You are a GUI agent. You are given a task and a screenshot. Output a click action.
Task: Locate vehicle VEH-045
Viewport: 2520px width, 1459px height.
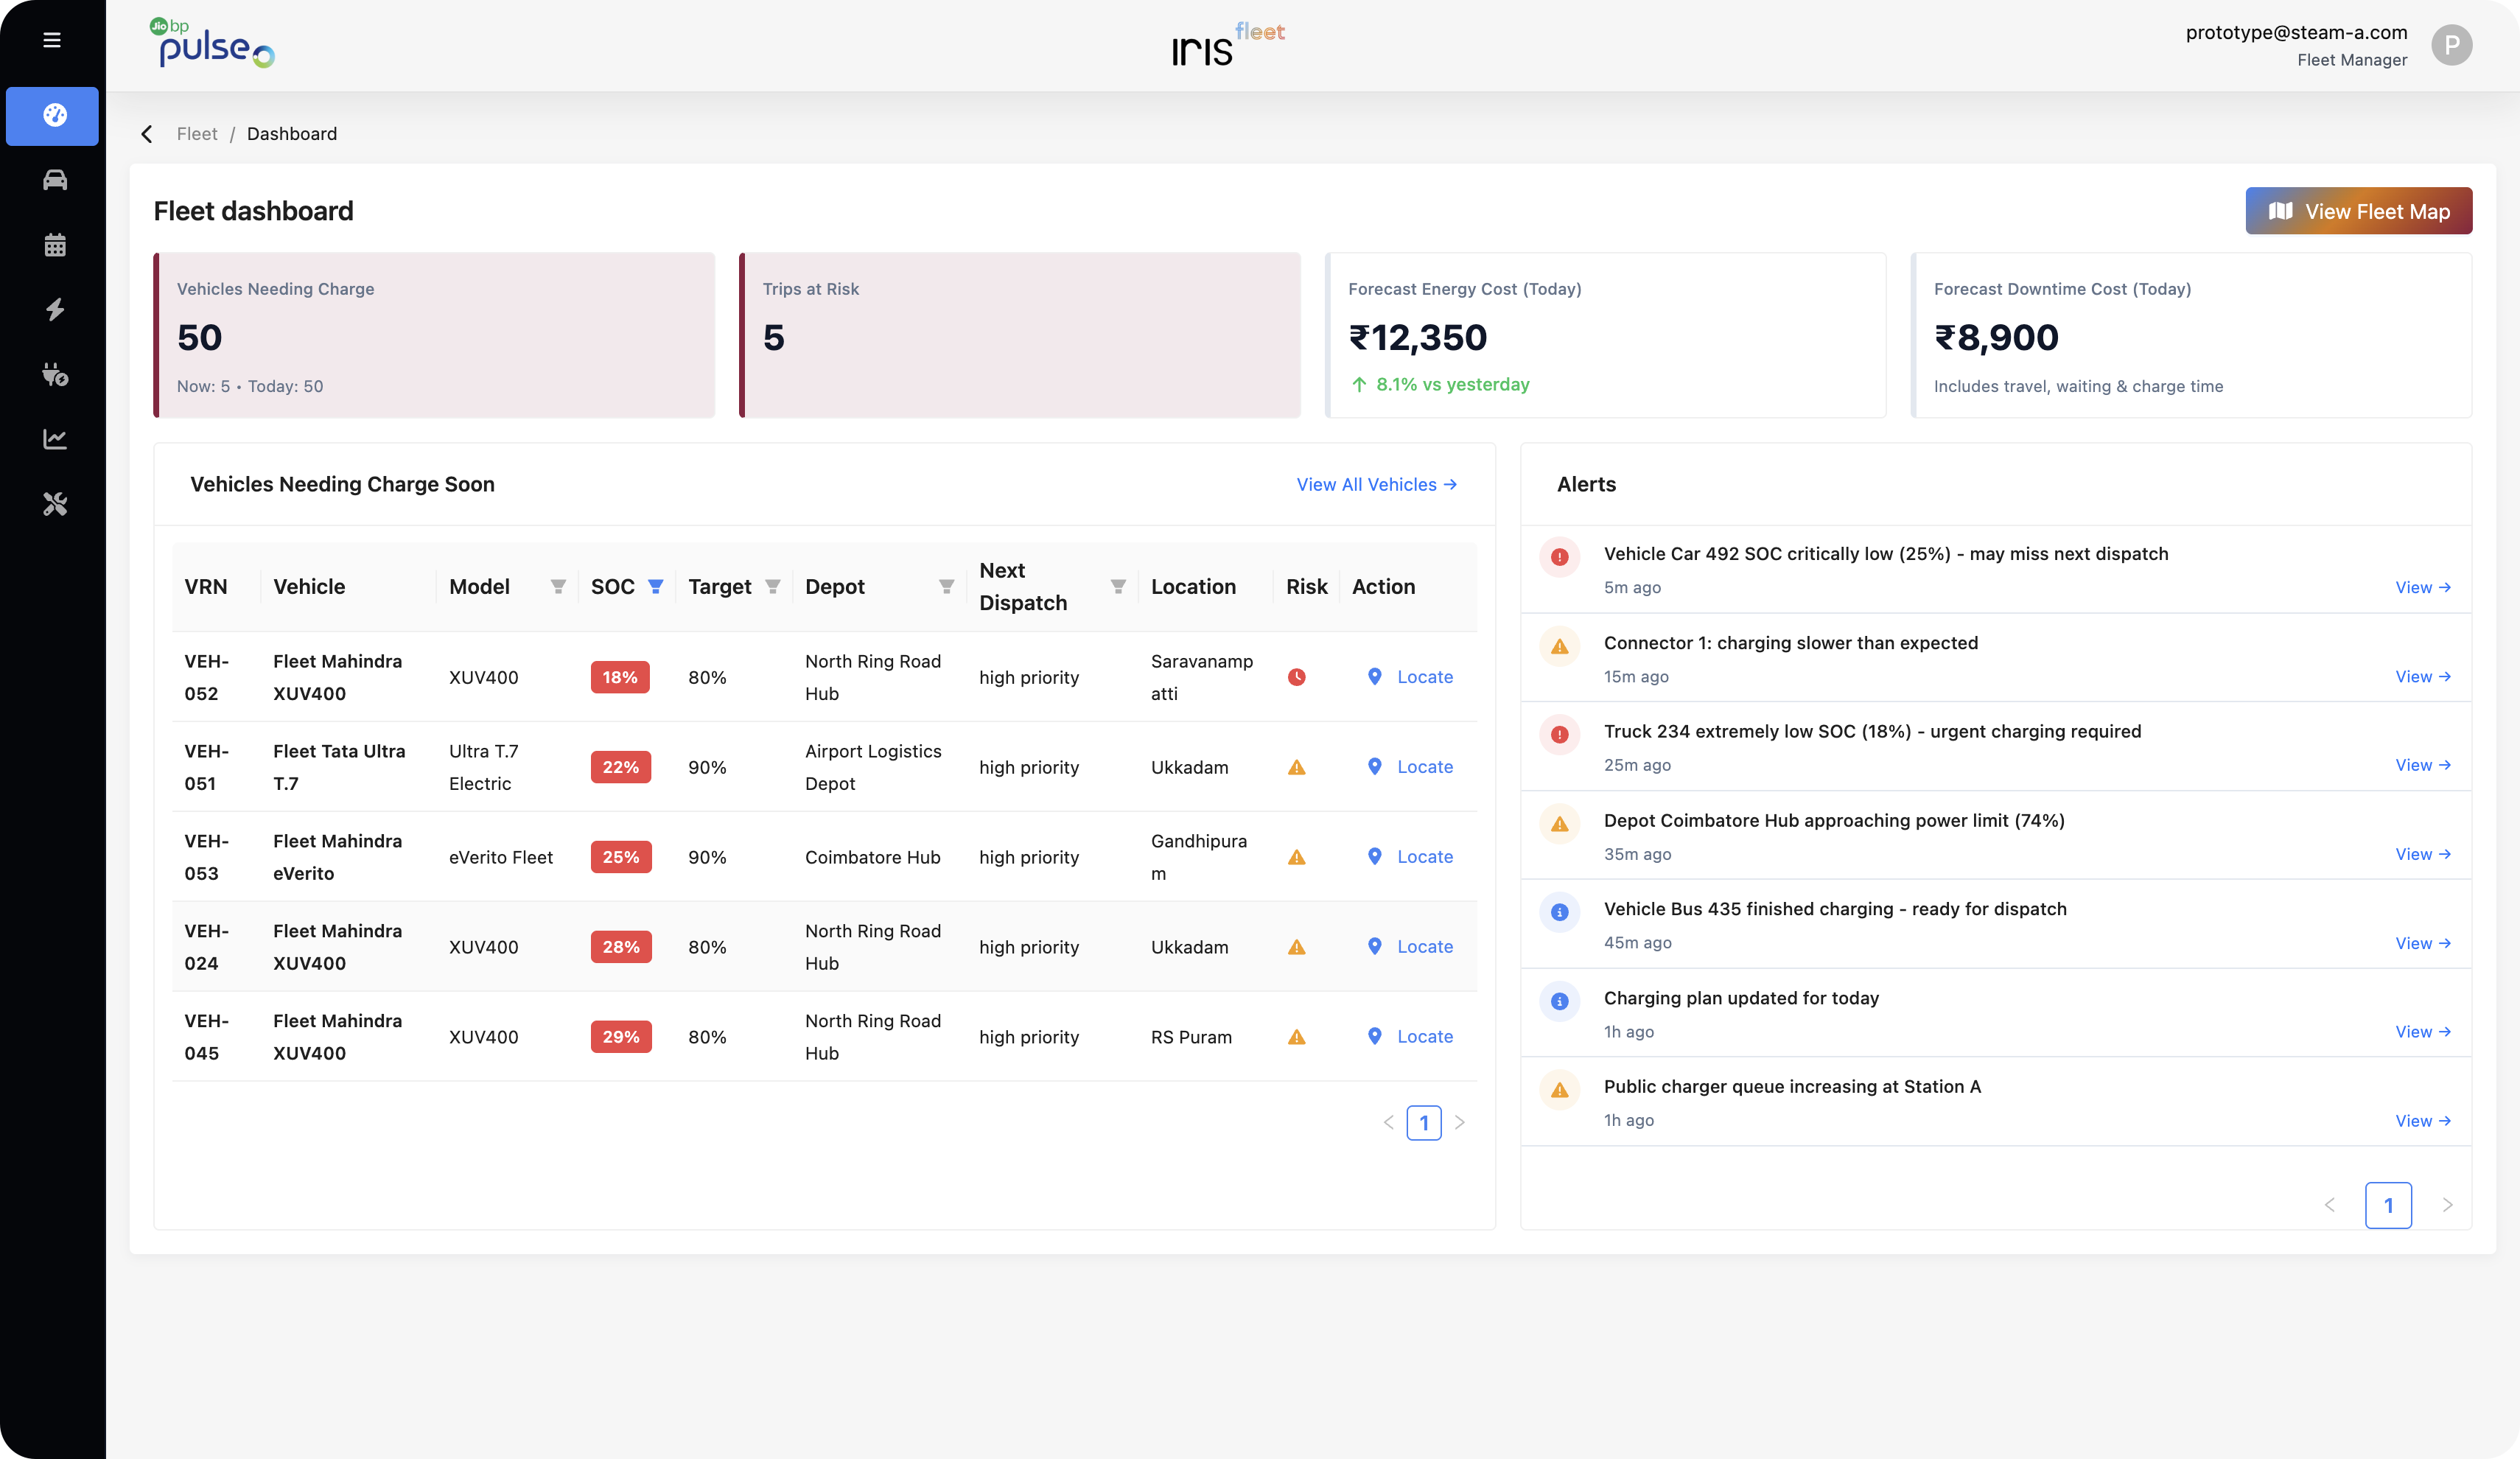coord(1410,1037)
